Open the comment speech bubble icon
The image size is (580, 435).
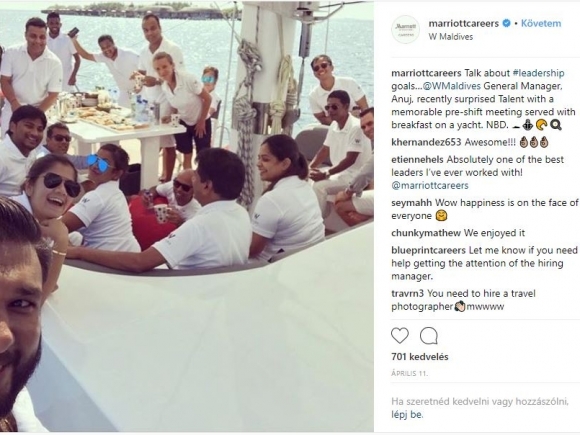click(x=429, y=336)
